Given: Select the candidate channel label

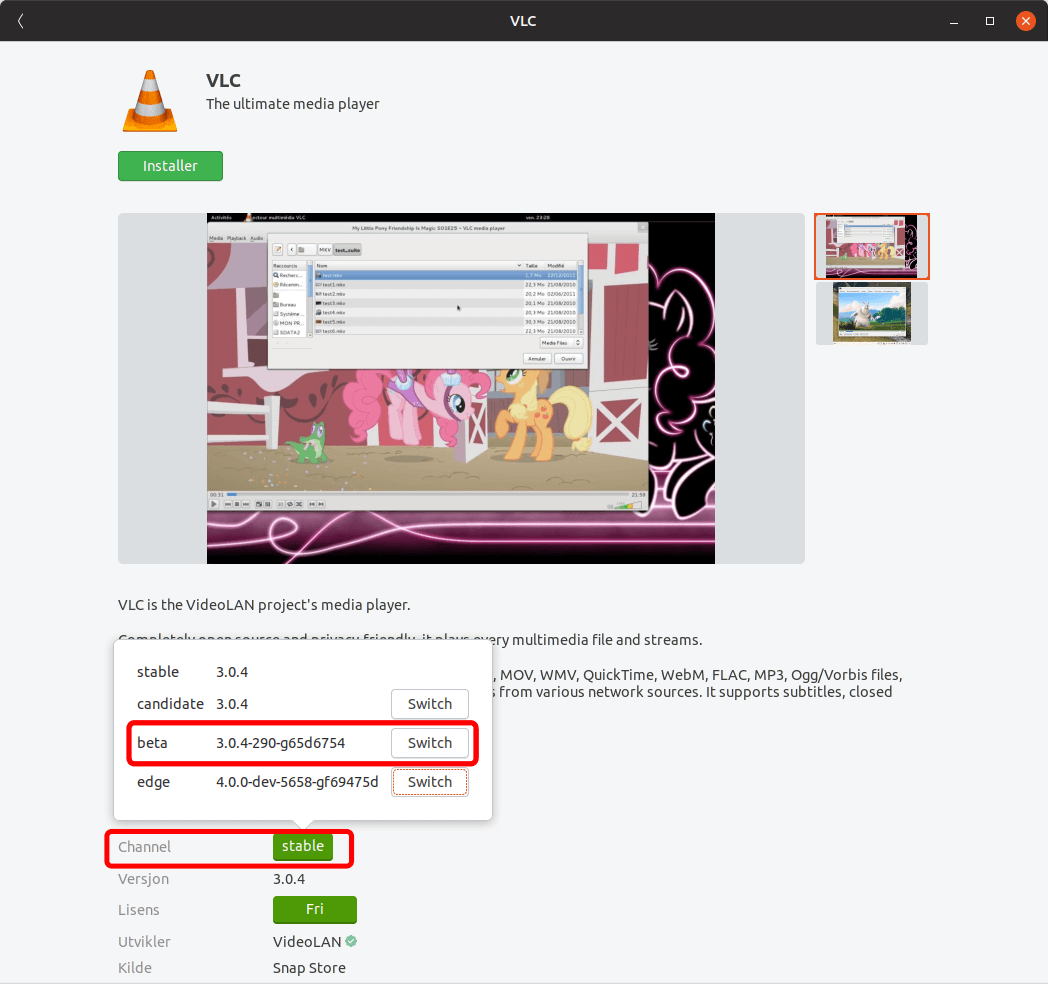Looking at the screenshot, I should [x=170, y=704].
